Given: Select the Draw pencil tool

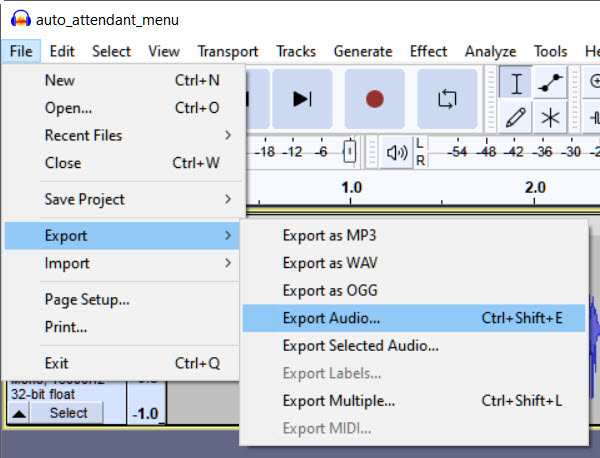Looking at the screenshot, I should click(x=516, y=117).
